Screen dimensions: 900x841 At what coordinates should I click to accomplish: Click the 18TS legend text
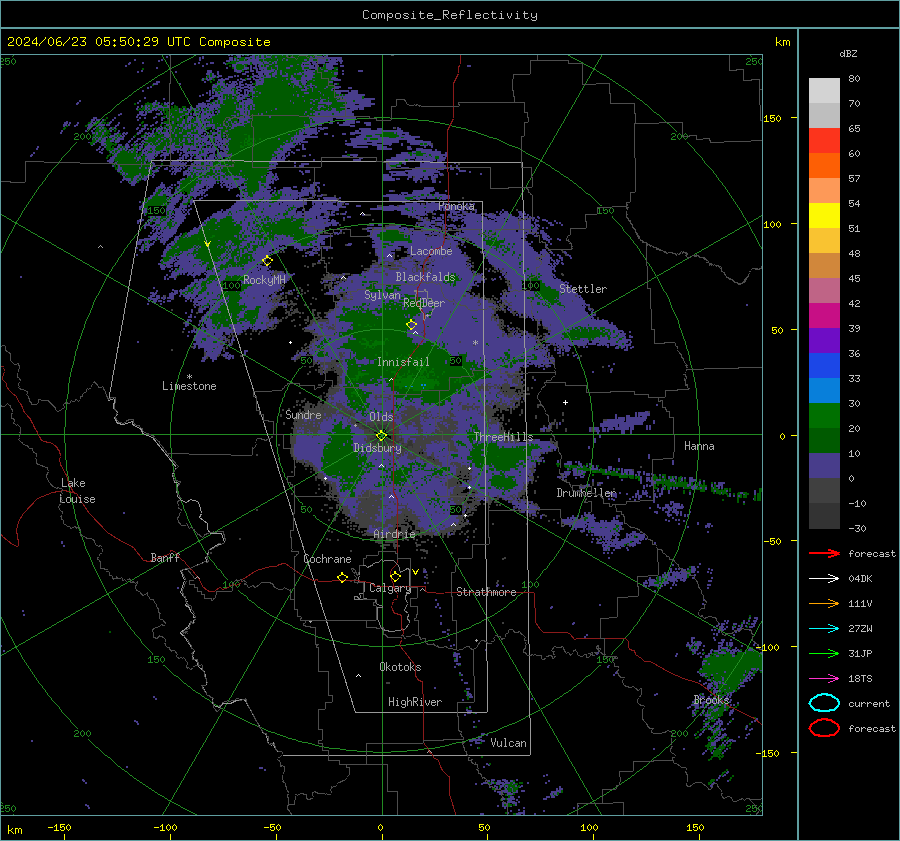pyautogui.click(x=860, y=679)
